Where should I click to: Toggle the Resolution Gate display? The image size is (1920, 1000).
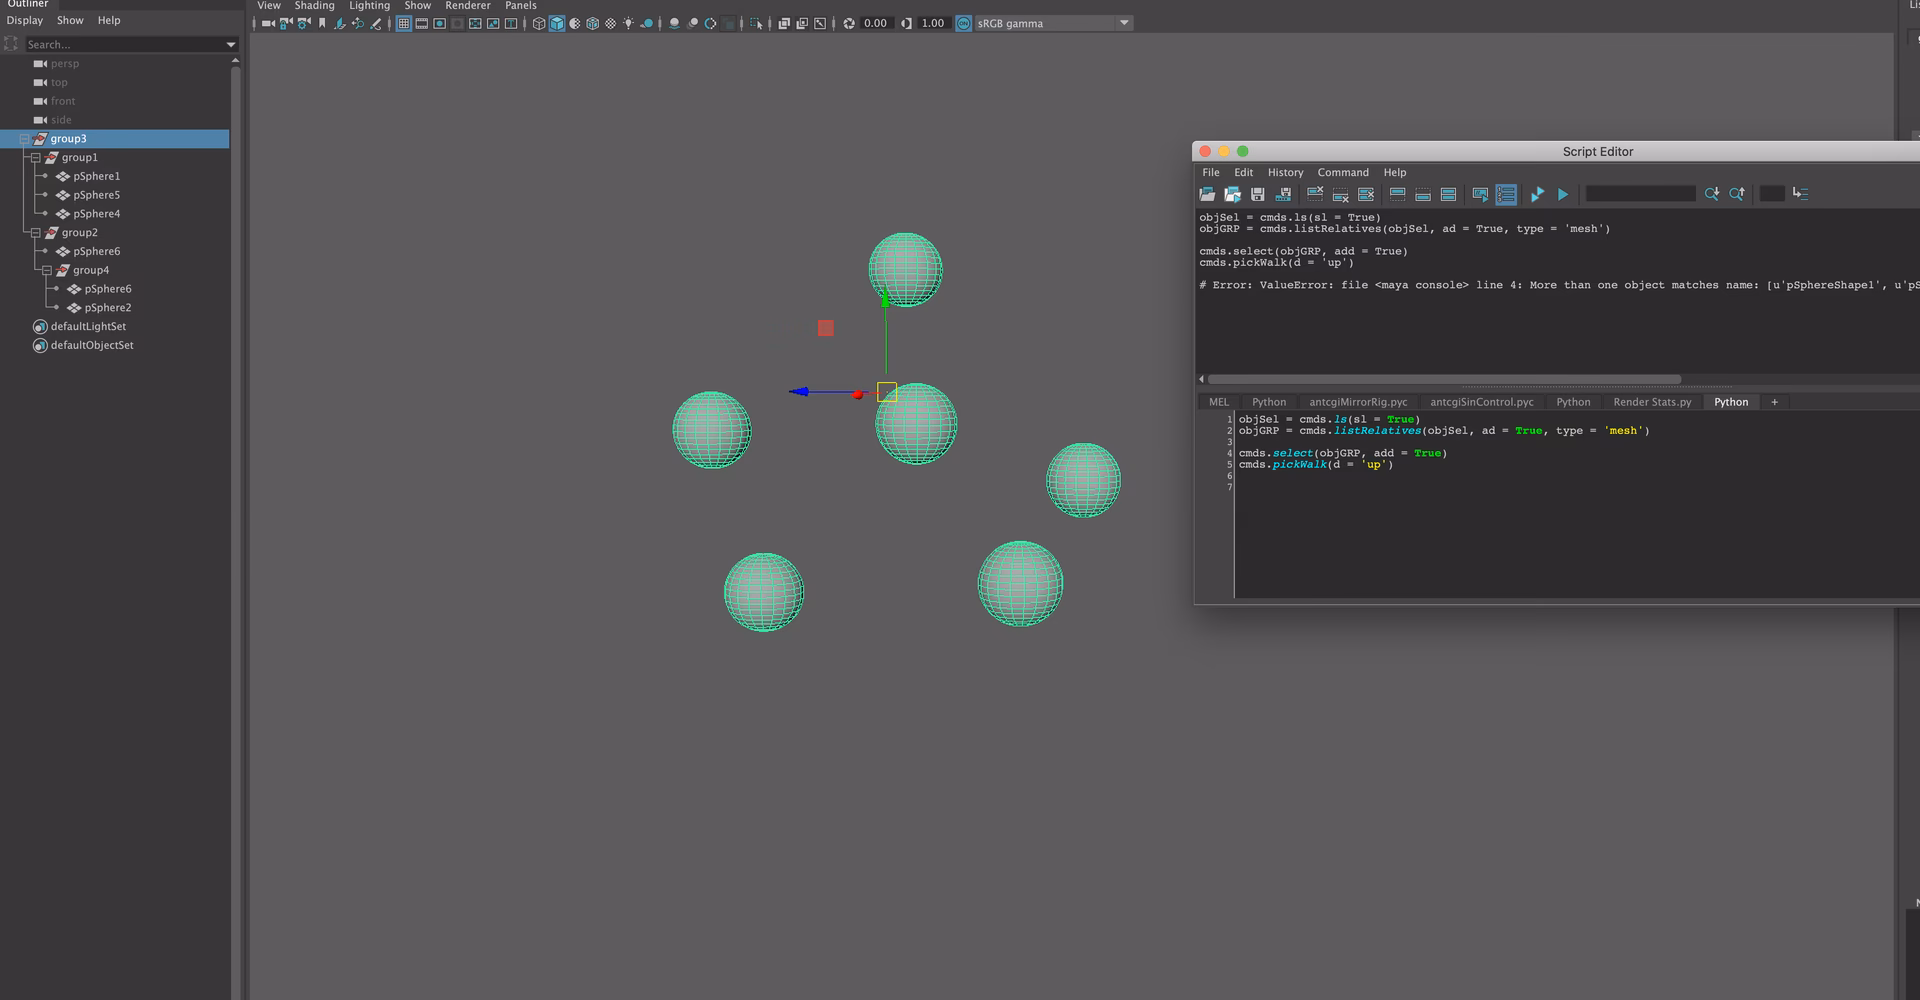coord(439,24)
